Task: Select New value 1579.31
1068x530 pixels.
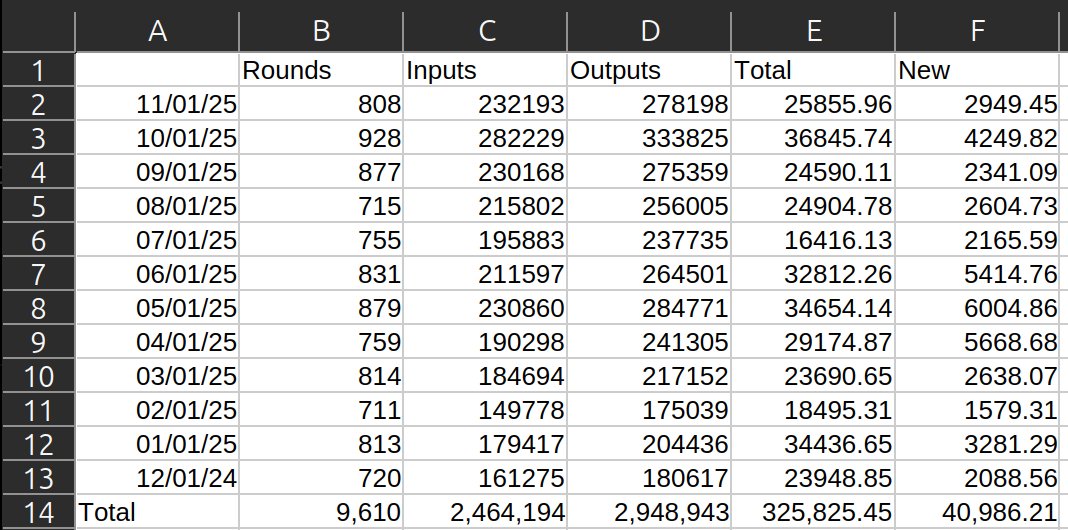Action: pyautogui.click(x=977, y=410)
